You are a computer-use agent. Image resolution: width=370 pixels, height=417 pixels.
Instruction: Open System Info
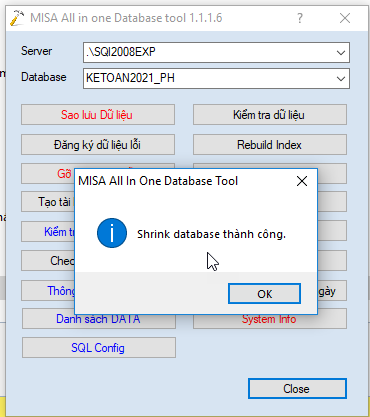(270, 319)
